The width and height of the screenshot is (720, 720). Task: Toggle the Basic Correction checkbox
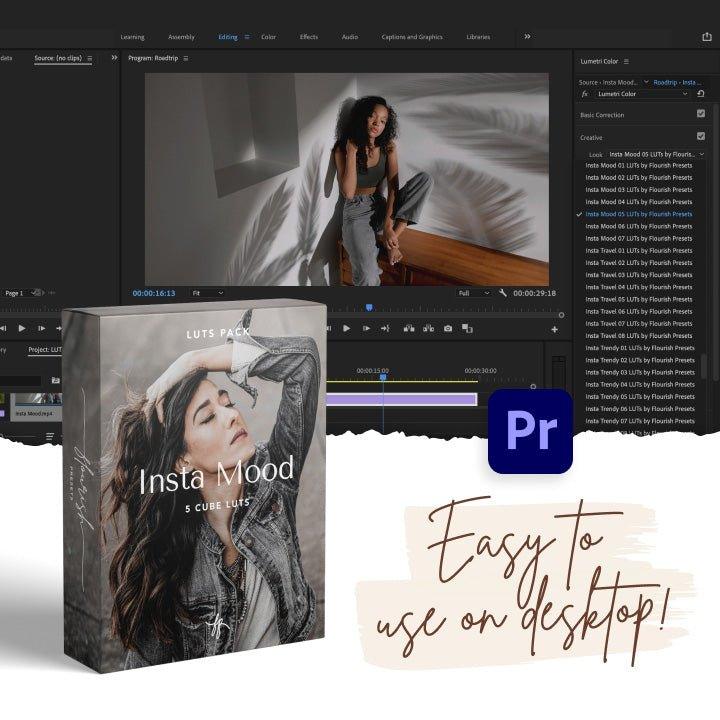[700, 114]
